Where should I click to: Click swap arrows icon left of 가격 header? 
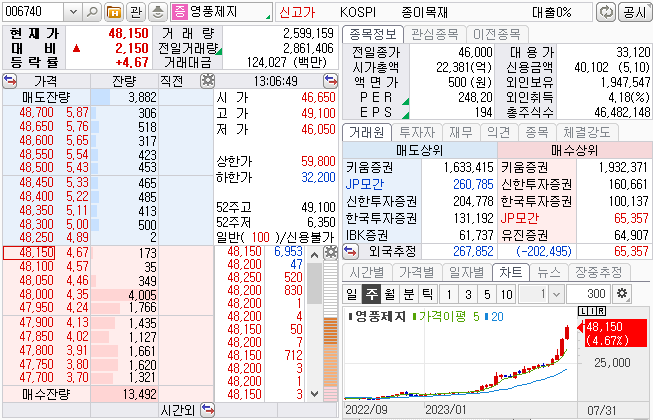point(10,80)
